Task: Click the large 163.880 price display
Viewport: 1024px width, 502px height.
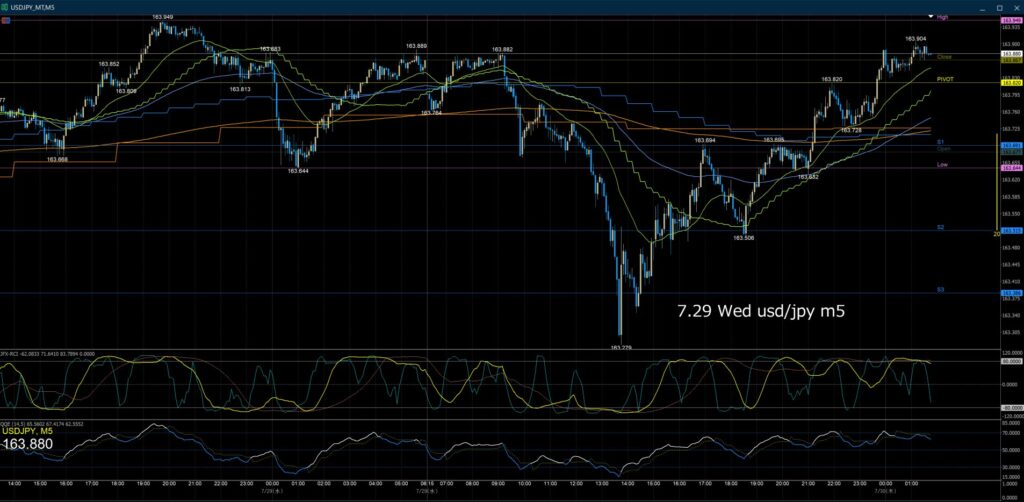Action: pyautogui.click(x=28, y=444)
